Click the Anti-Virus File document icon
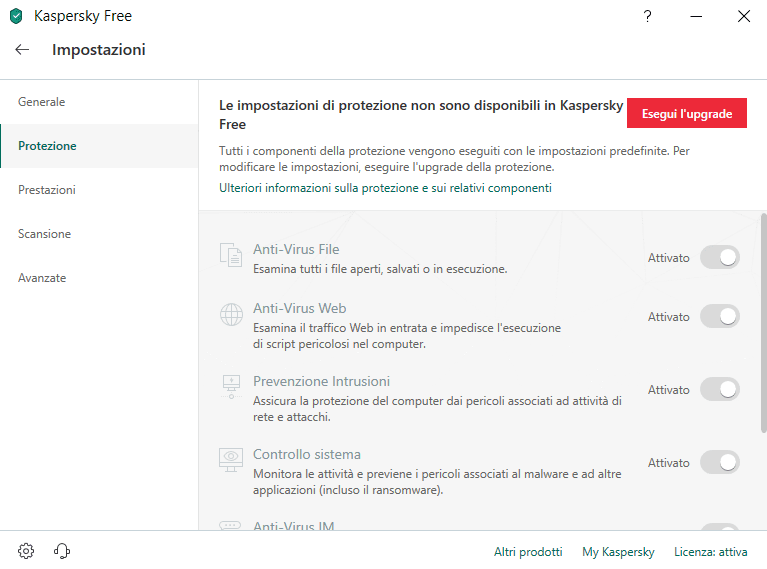 pyautogui.click(x=231, y=256)
